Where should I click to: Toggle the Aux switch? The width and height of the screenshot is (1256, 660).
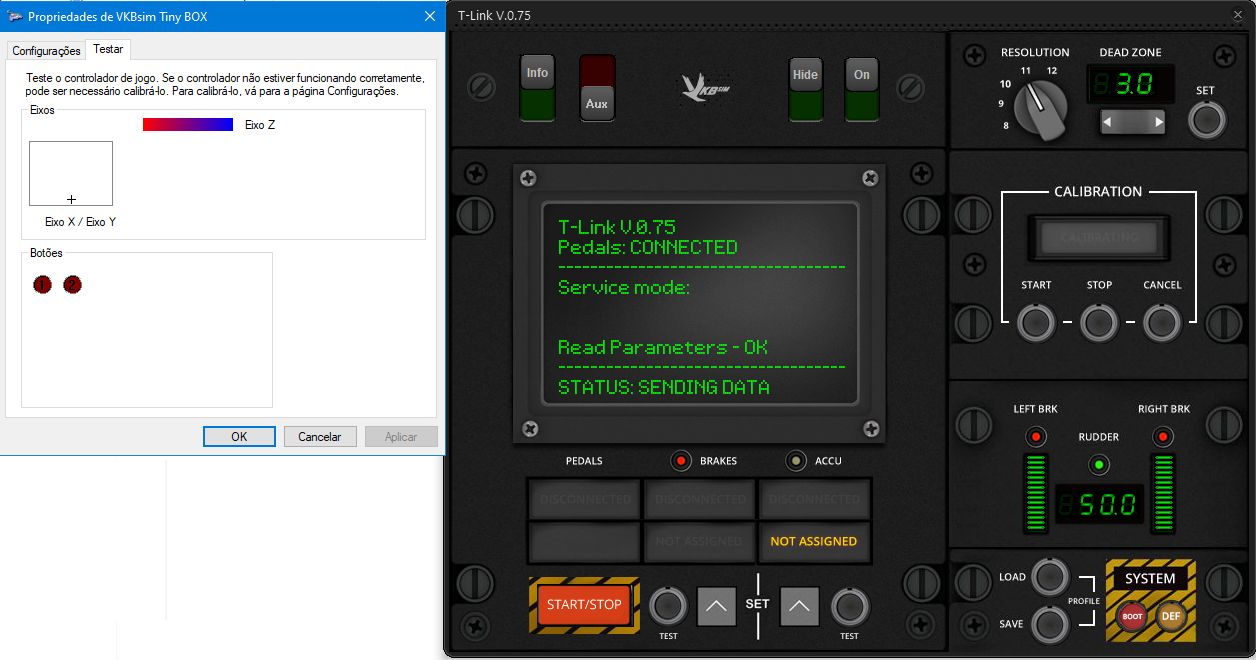click(x=597, y=88)
